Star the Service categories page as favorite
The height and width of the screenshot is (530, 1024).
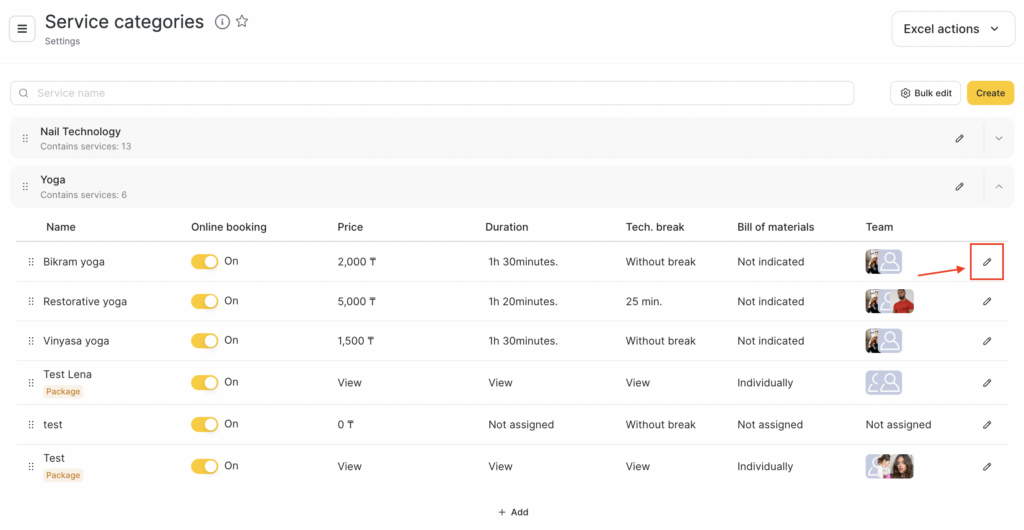tap(242, 22)
